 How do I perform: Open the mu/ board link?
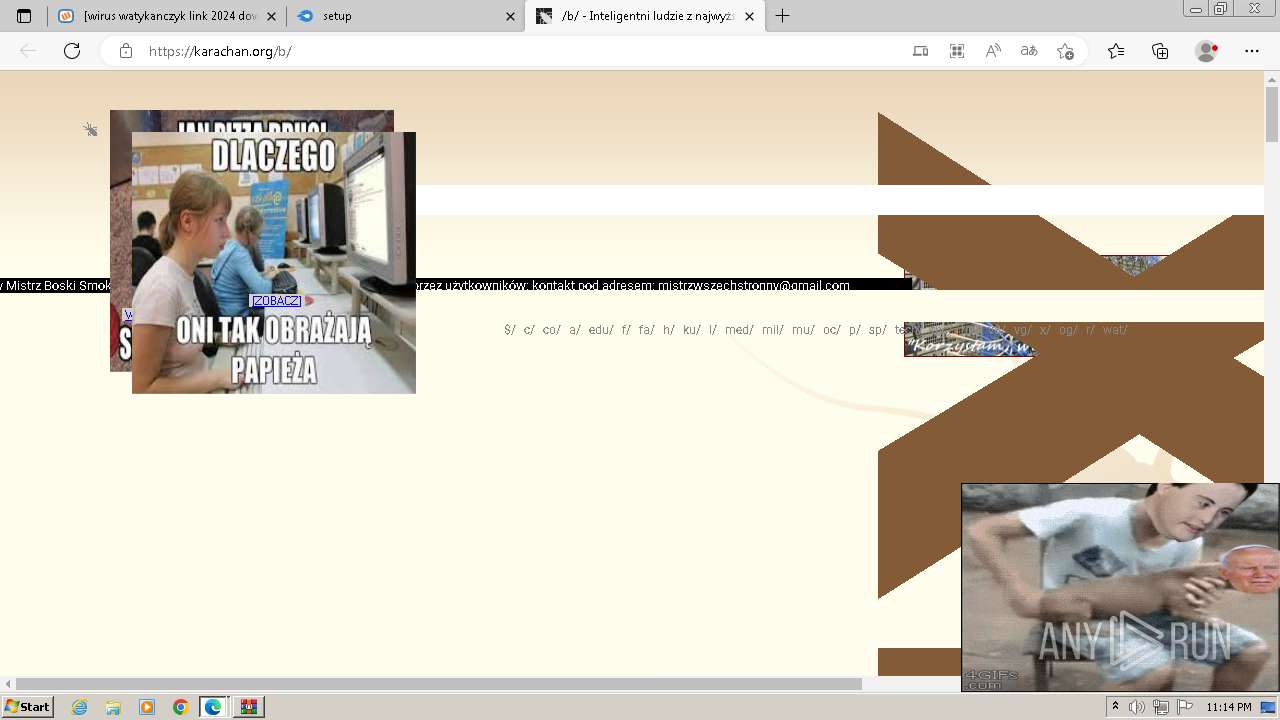[x=803, y=330]
